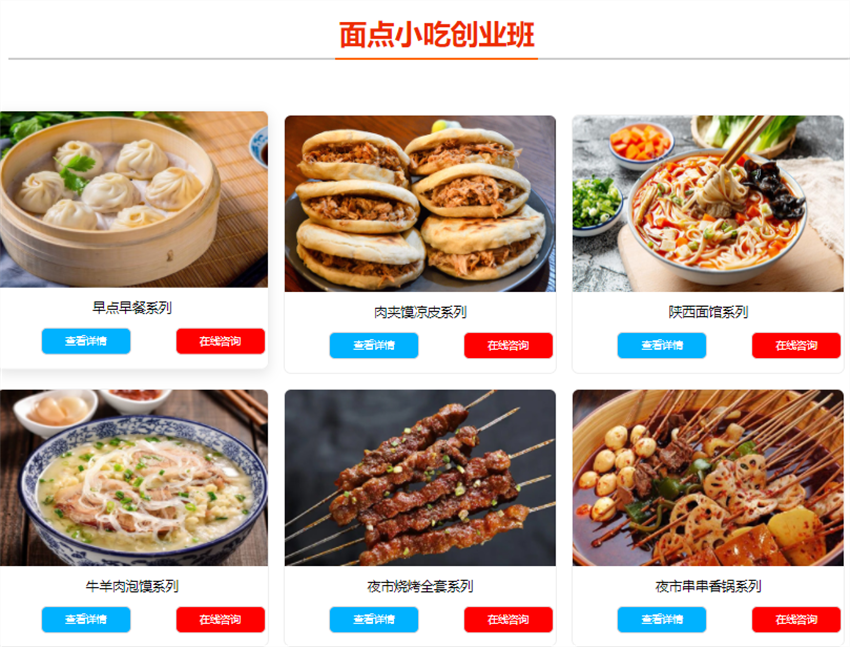Screen dimensions: 850x647
Task: Open details for 夜市串串香锅系列
Action: pos(661,619)
